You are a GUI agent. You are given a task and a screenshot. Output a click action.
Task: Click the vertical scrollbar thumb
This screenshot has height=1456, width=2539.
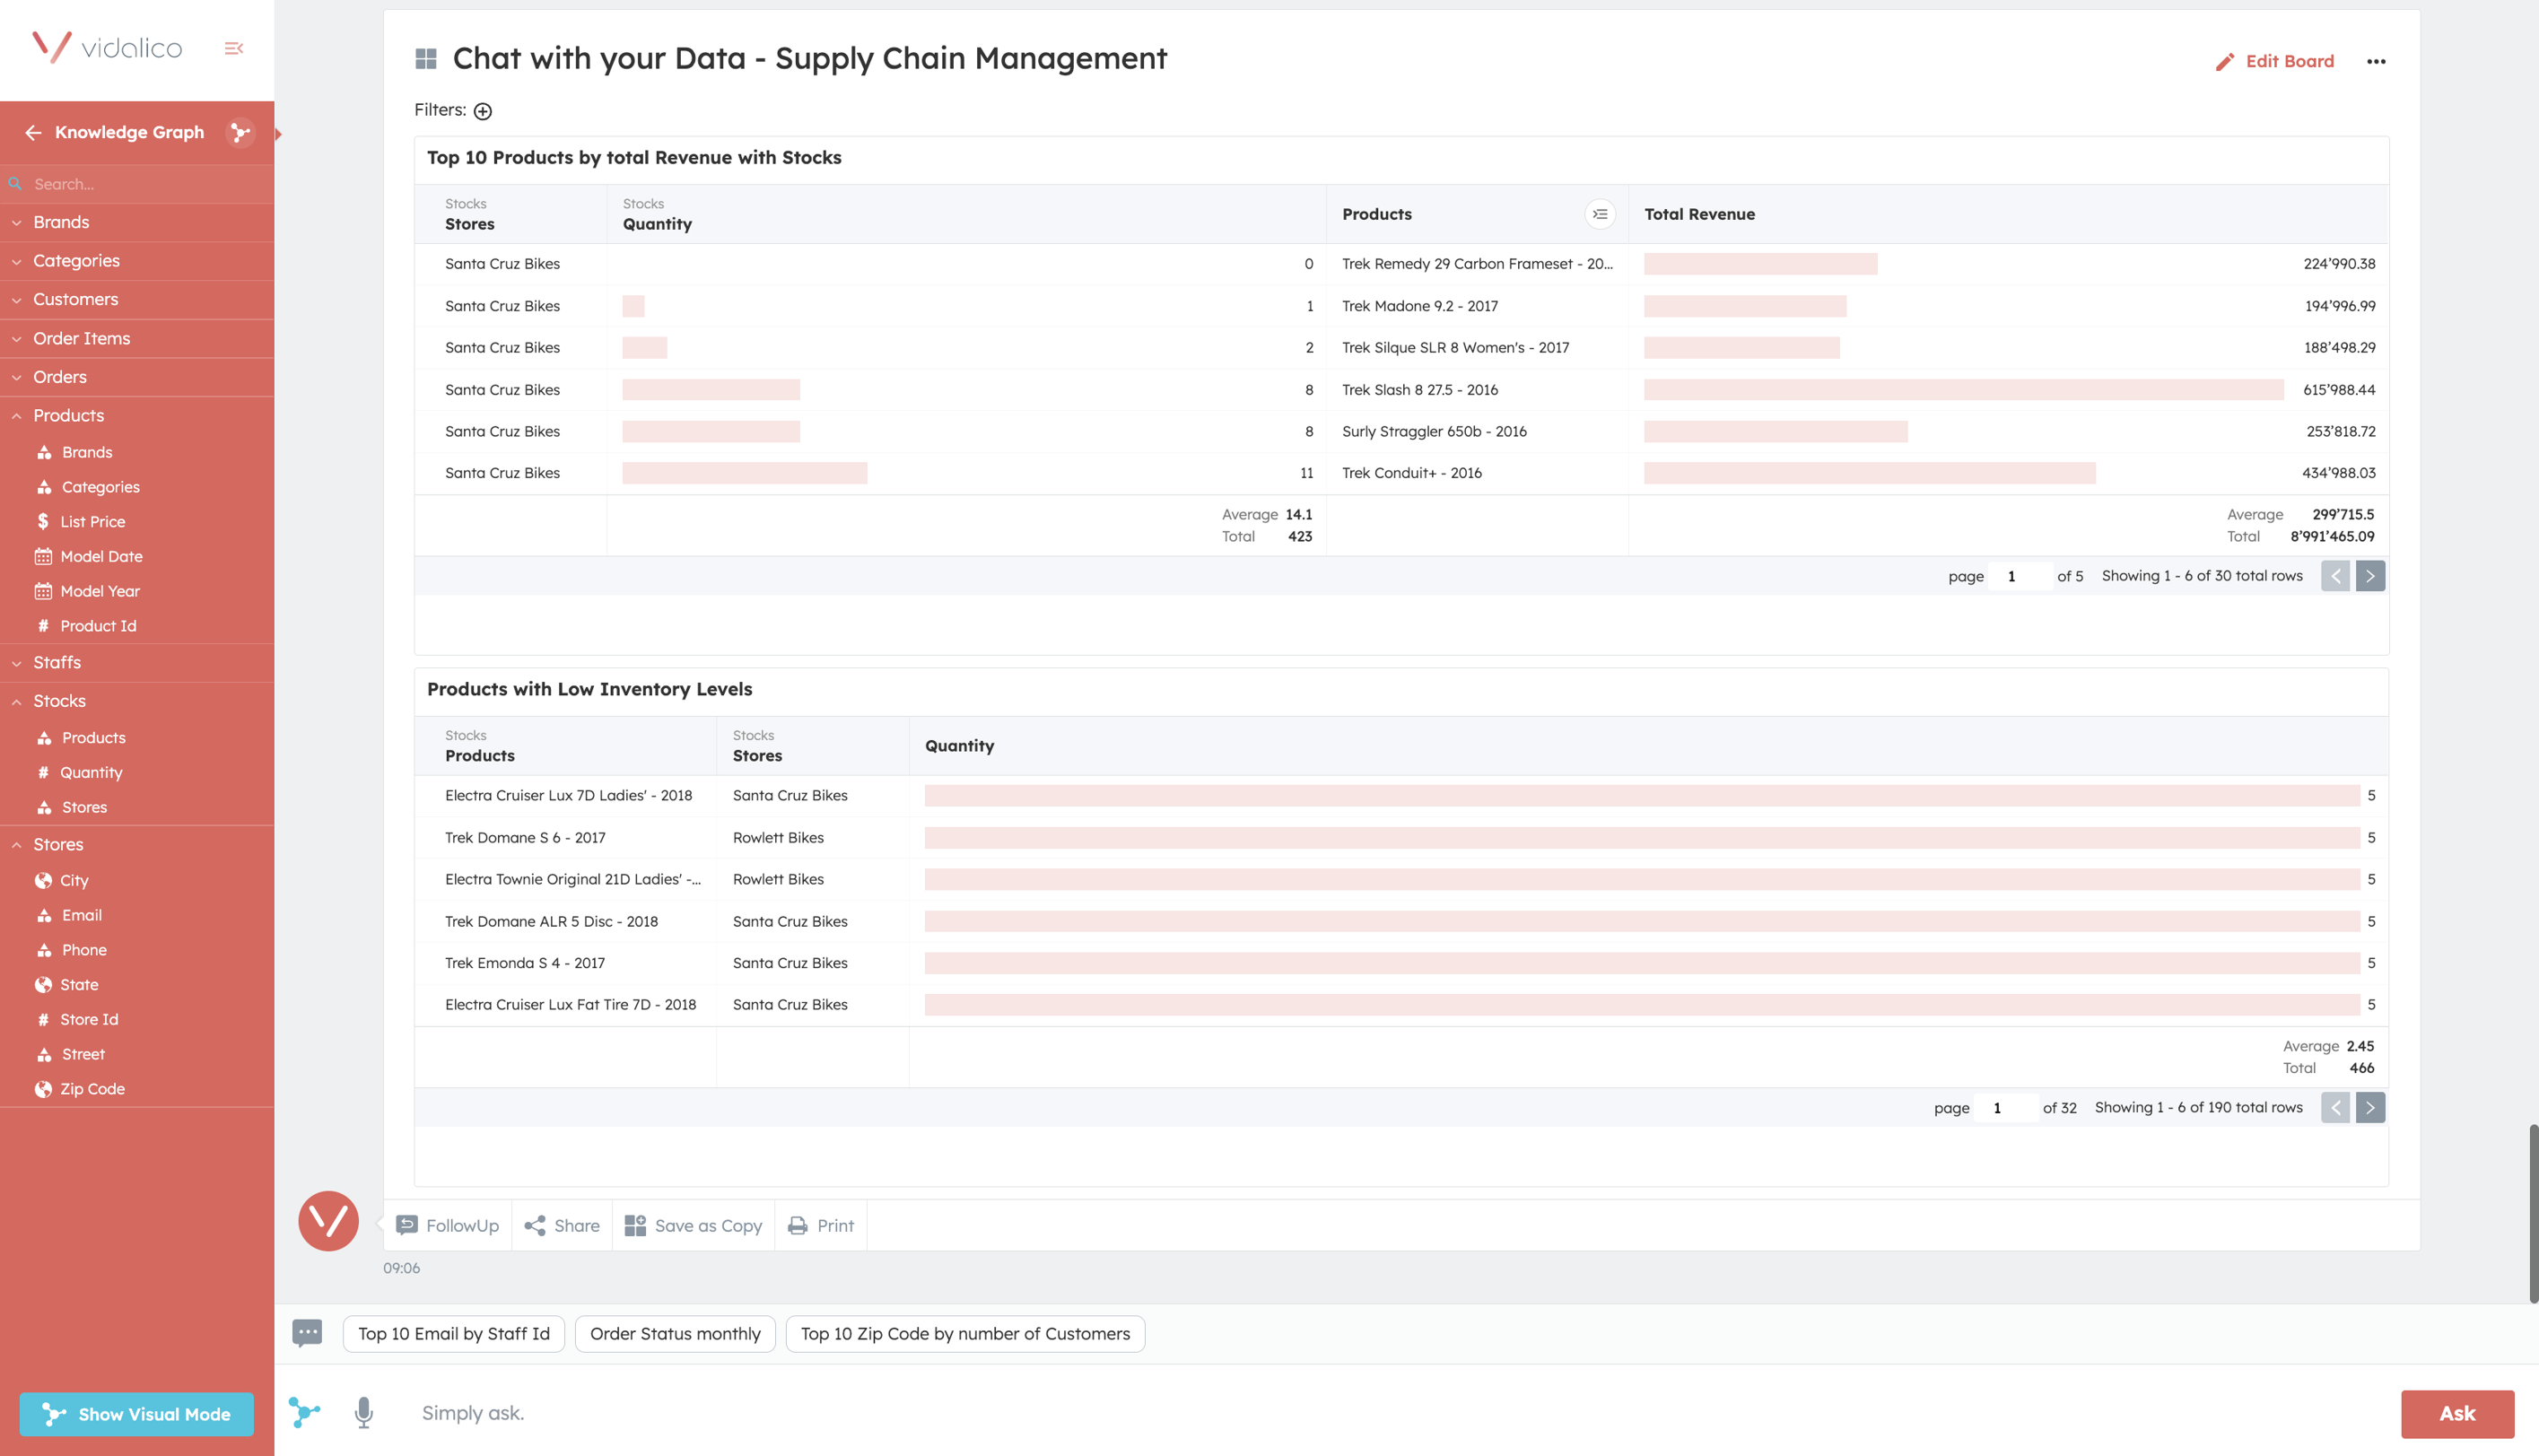(x=2533, y=1213)
